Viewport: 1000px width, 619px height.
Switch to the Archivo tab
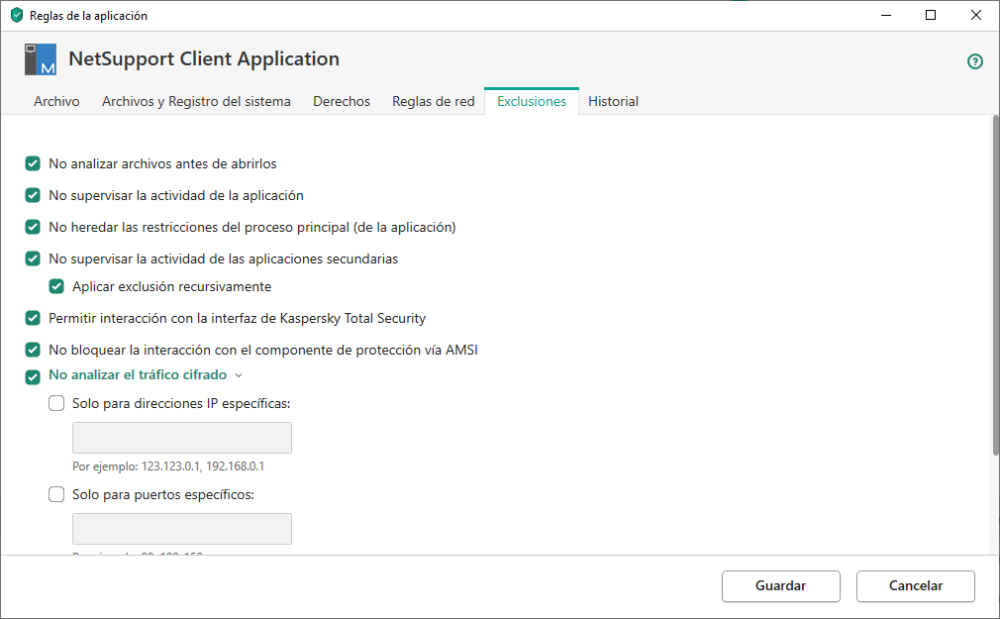pos(57,101)
